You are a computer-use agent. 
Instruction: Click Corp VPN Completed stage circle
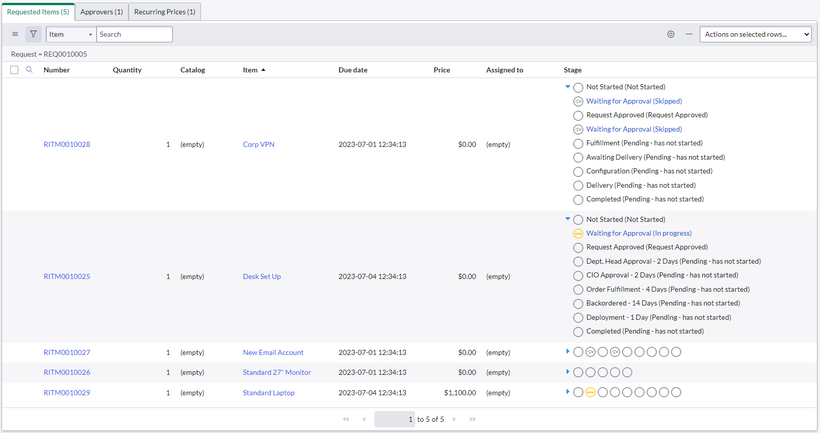tap(578, 200)
